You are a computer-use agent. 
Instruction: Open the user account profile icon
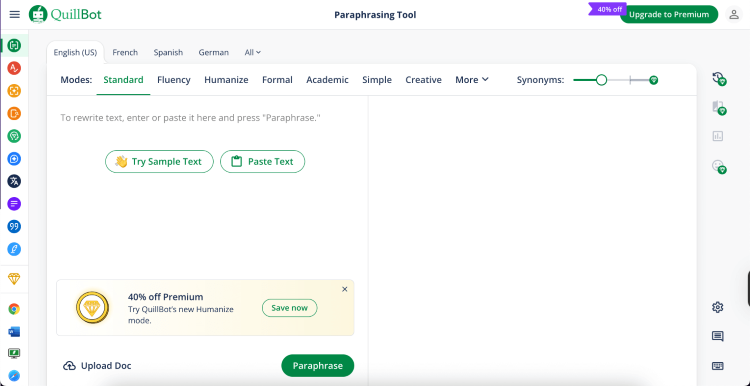pyautogui.click(x=734, y=14)
